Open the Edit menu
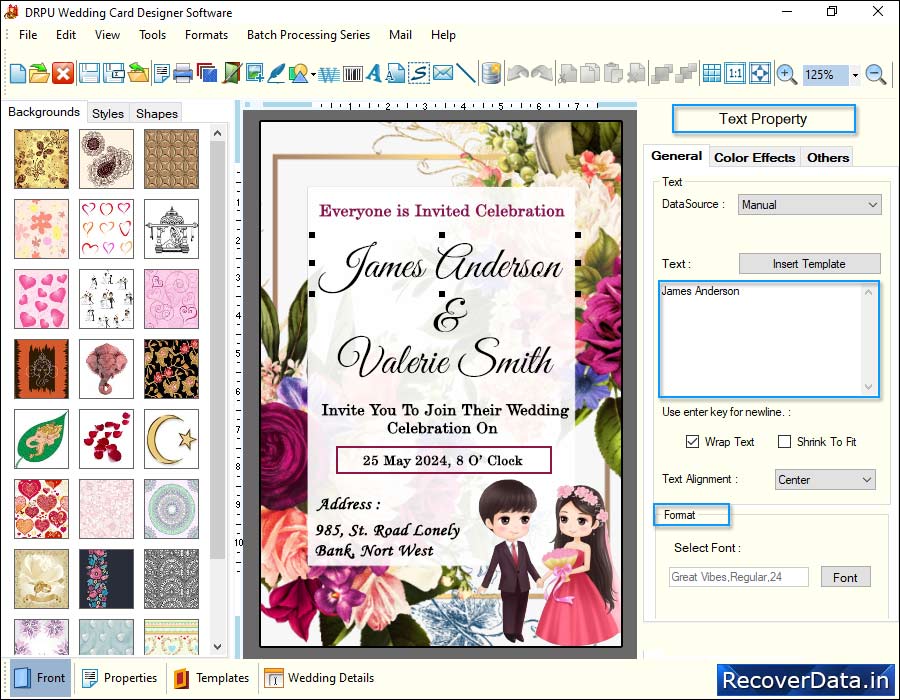The height and width of the screenshot is (700, 900). coord(66,35)
